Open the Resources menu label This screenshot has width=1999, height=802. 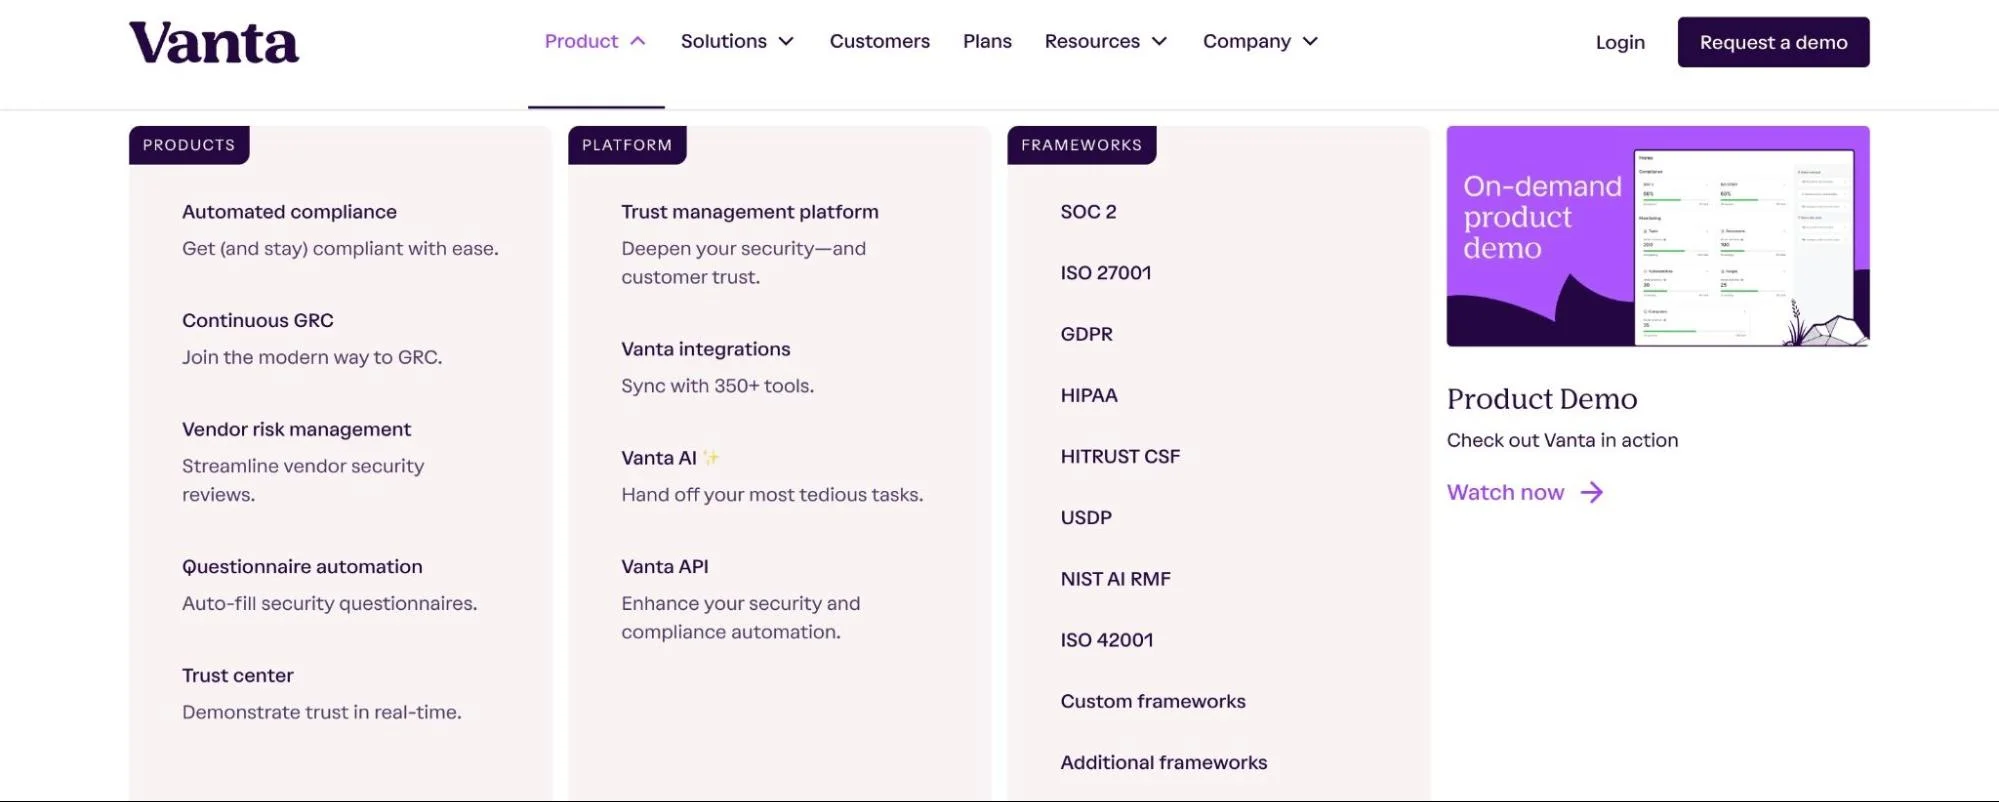1092,41
